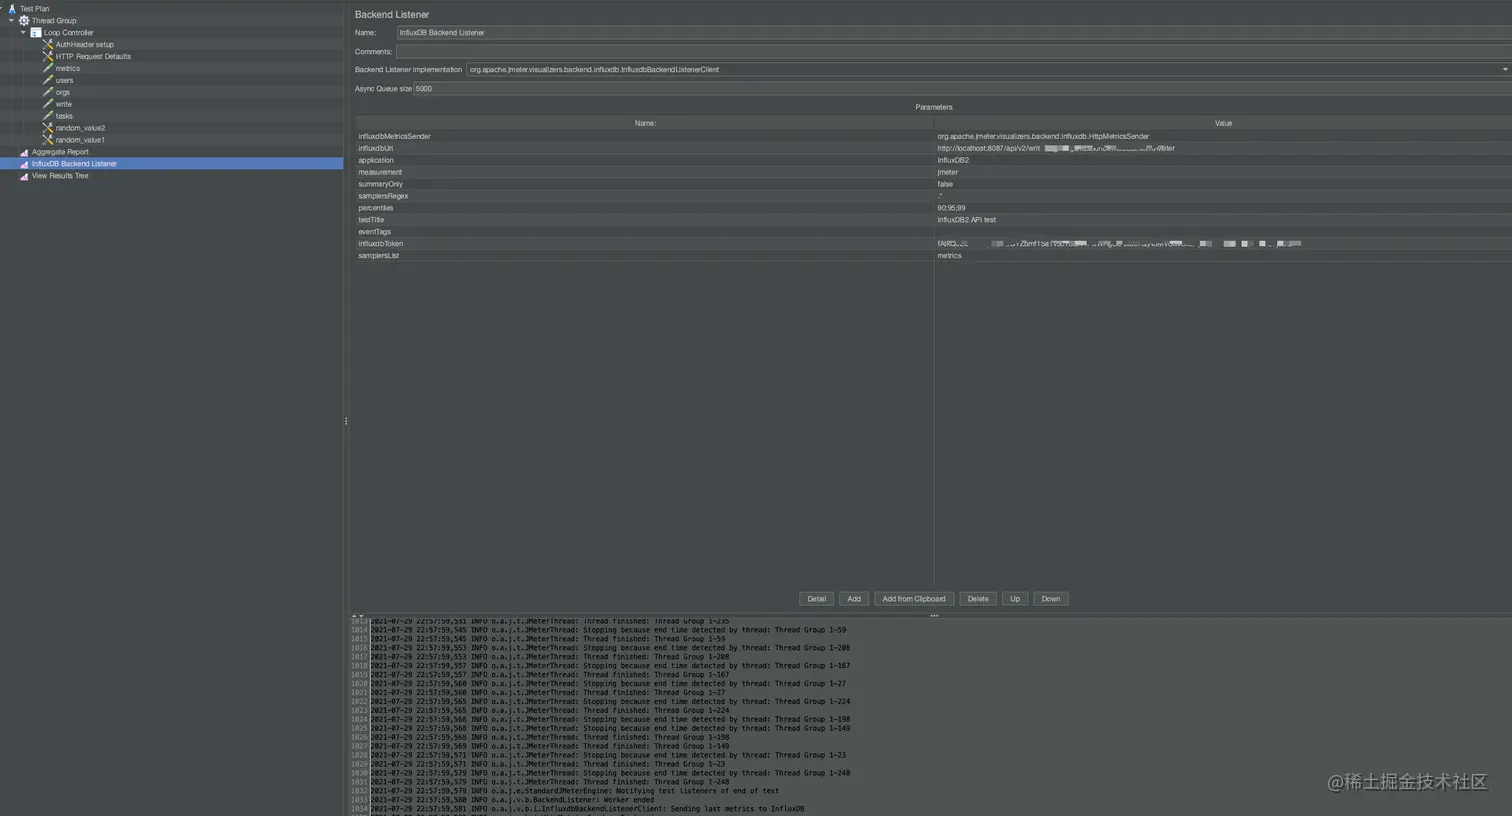The width and height of the screenshot is (1512, 816).
Task: Open the metrics sampler in tree
Action: click(67, 68)
